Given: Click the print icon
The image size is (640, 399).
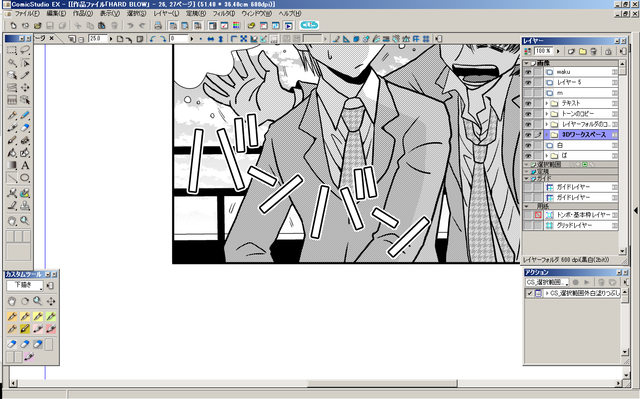Looking at the screenshot, I should tap(158, 25).
